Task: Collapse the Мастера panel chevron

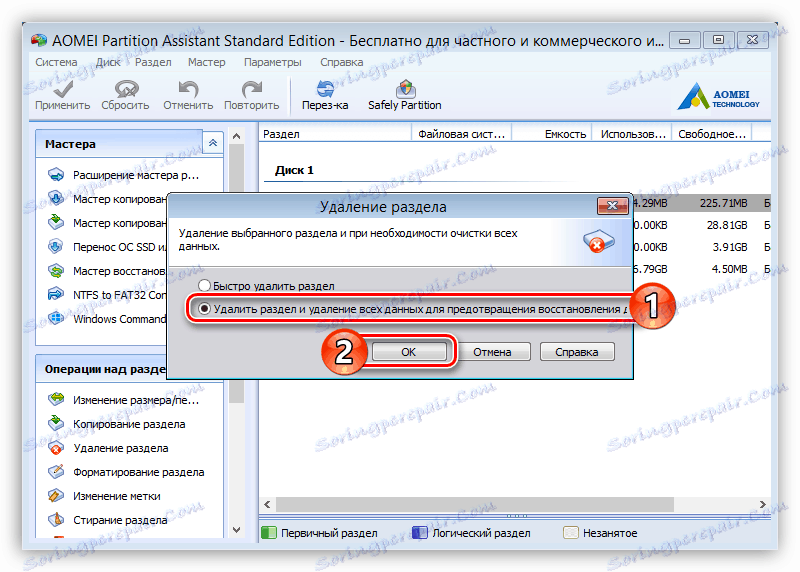Action: 213,143
